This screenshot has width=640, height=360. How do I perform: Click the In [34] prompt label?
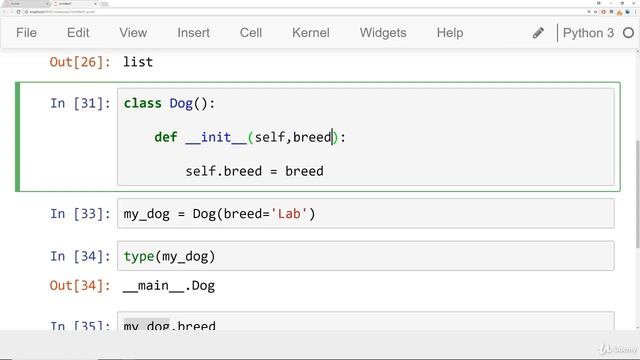(x=80, y=256)
